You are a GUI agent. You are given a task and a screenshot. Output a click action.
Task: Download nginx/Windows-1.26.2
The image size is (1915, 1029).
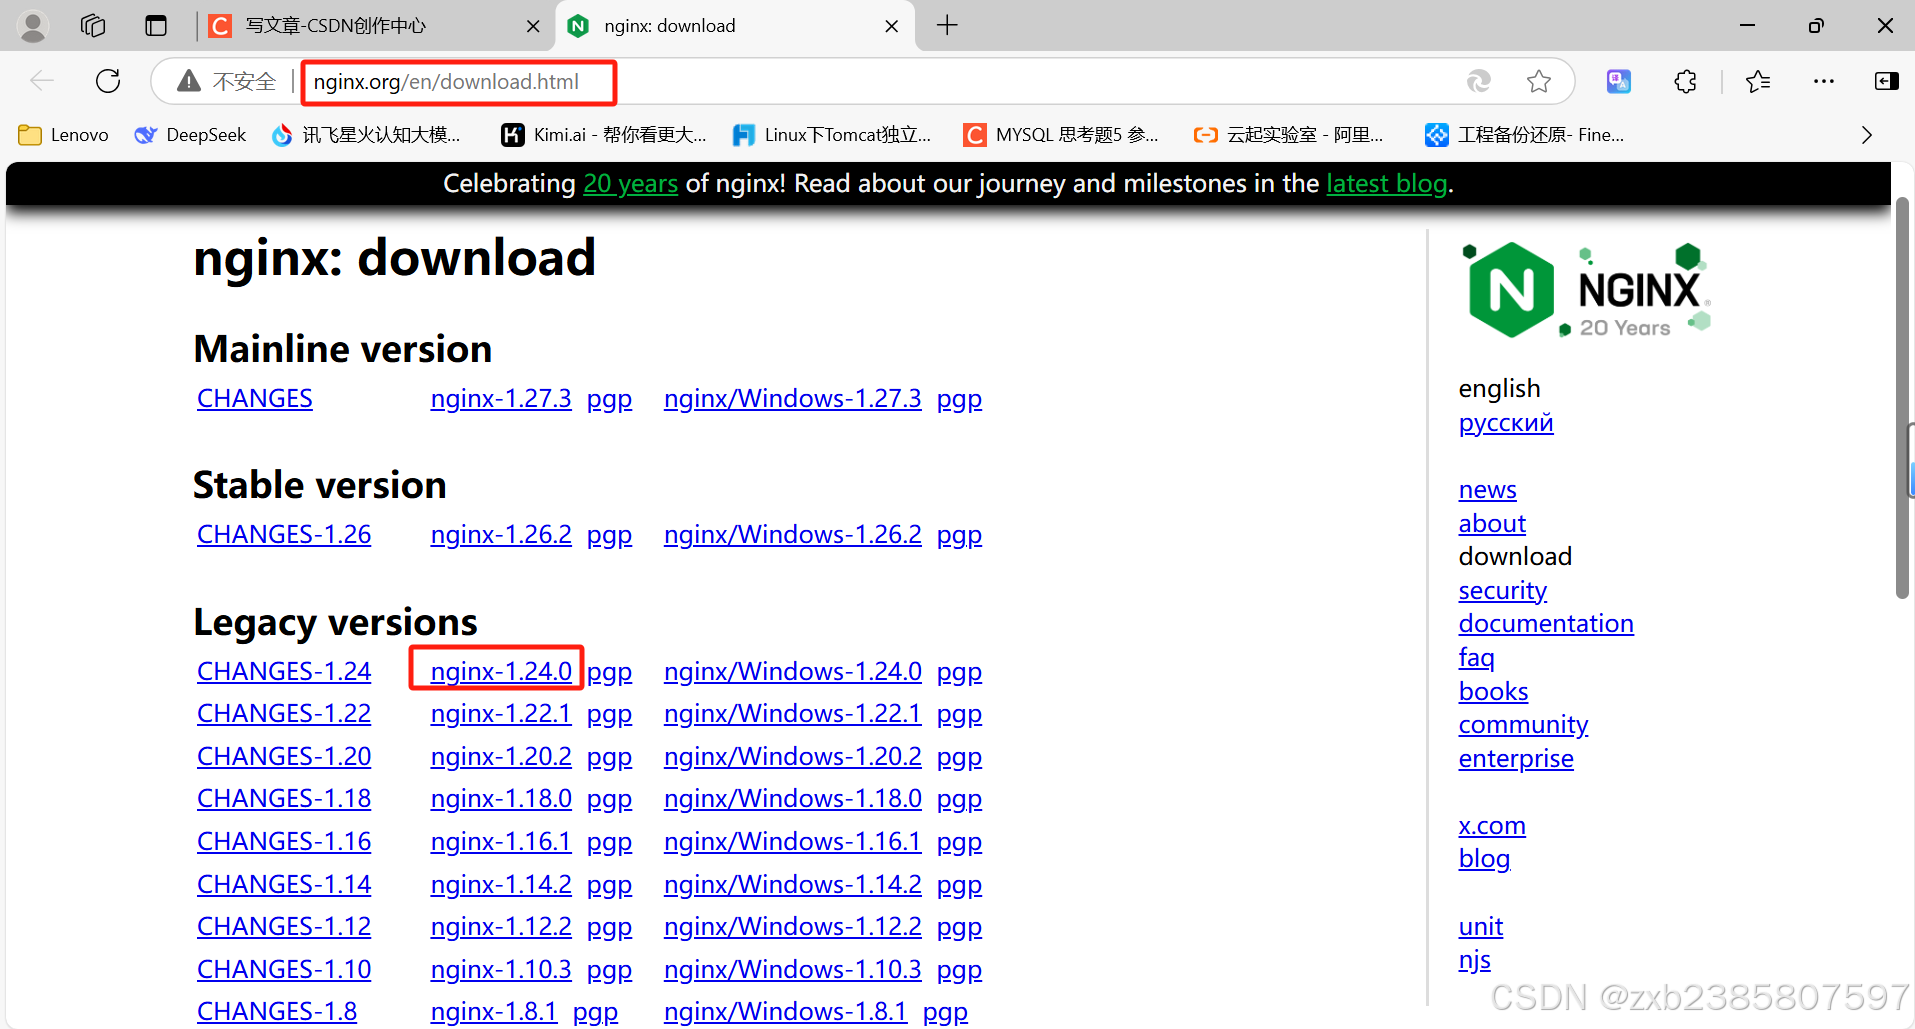coord(792,535)
